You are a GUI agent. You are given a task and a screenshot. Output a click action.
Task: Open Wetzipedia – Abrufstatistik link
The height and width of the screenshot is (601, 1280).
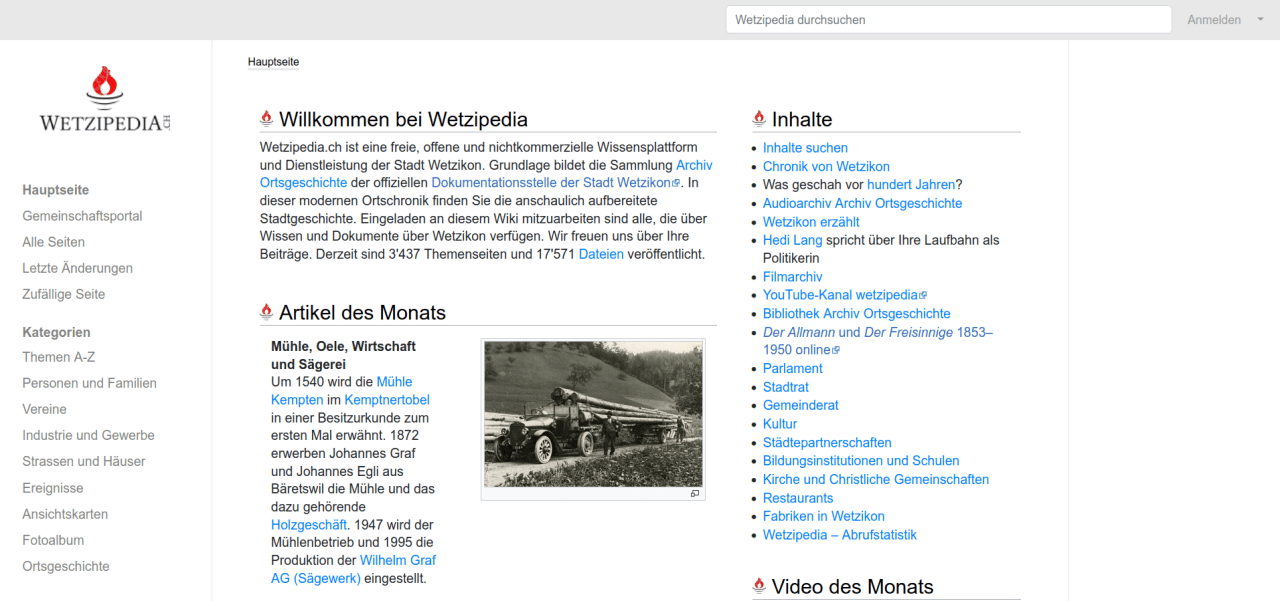click(840, 535)
